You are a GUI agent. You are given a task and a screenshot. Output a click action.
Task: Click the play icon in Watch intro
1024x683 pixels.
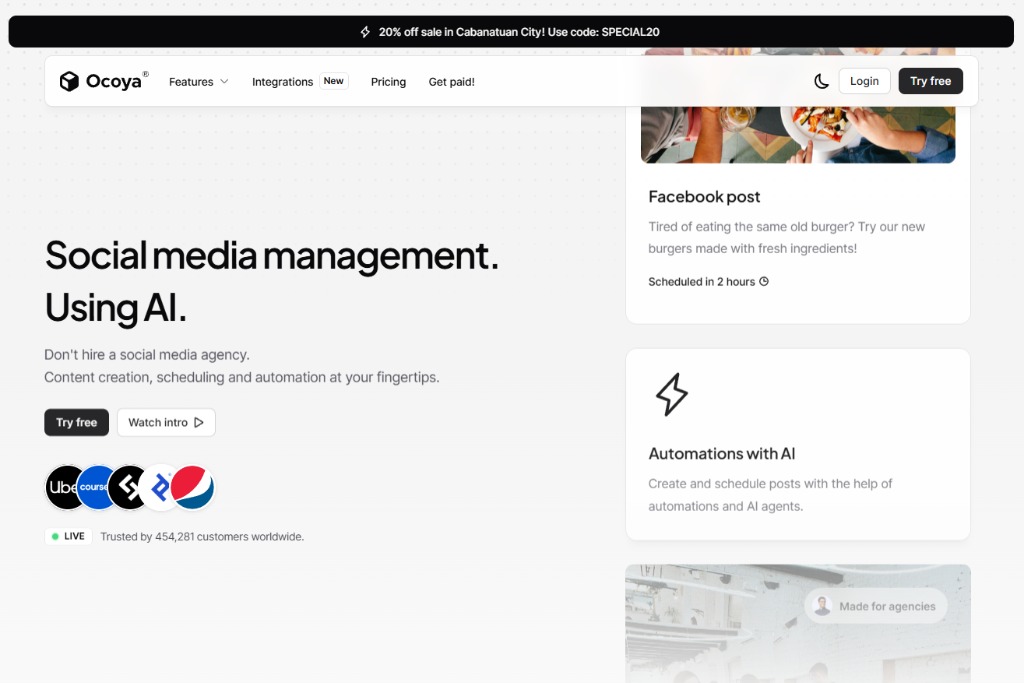point(199,422)
